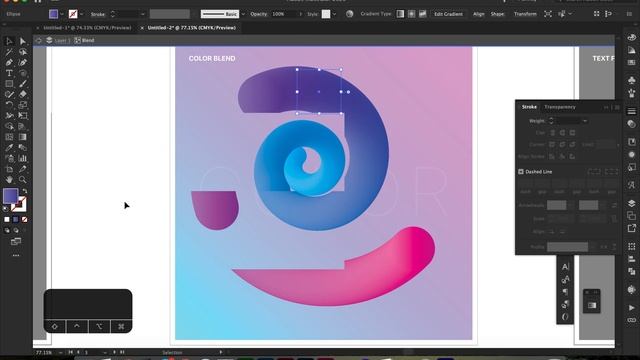640x360 pixels.
Task: Select the Rectangle tool
Action: pyautogui.click(x=9, y=84)
